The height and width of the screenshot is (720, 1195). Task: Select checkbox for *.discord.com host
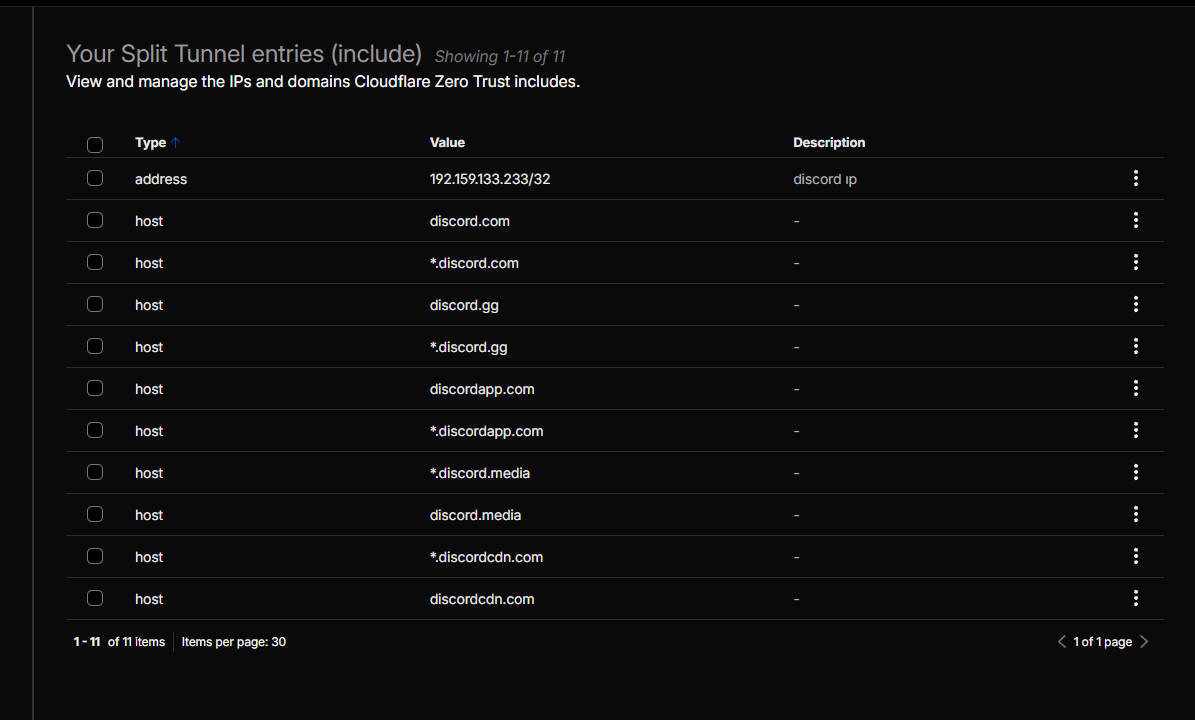coord(95,263)
